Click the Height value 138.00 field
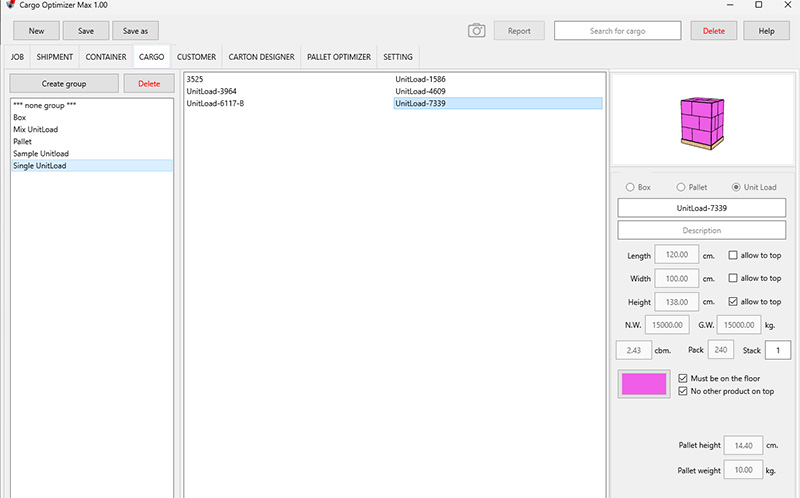The height and width of the screenshot is (498, 800). (x=677, y=302)
